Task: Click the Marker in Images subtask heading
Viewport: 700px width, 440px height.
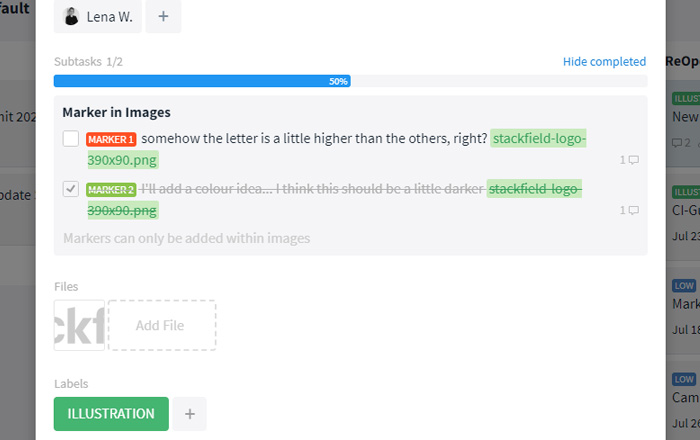Action: click(x=117, y=112)
